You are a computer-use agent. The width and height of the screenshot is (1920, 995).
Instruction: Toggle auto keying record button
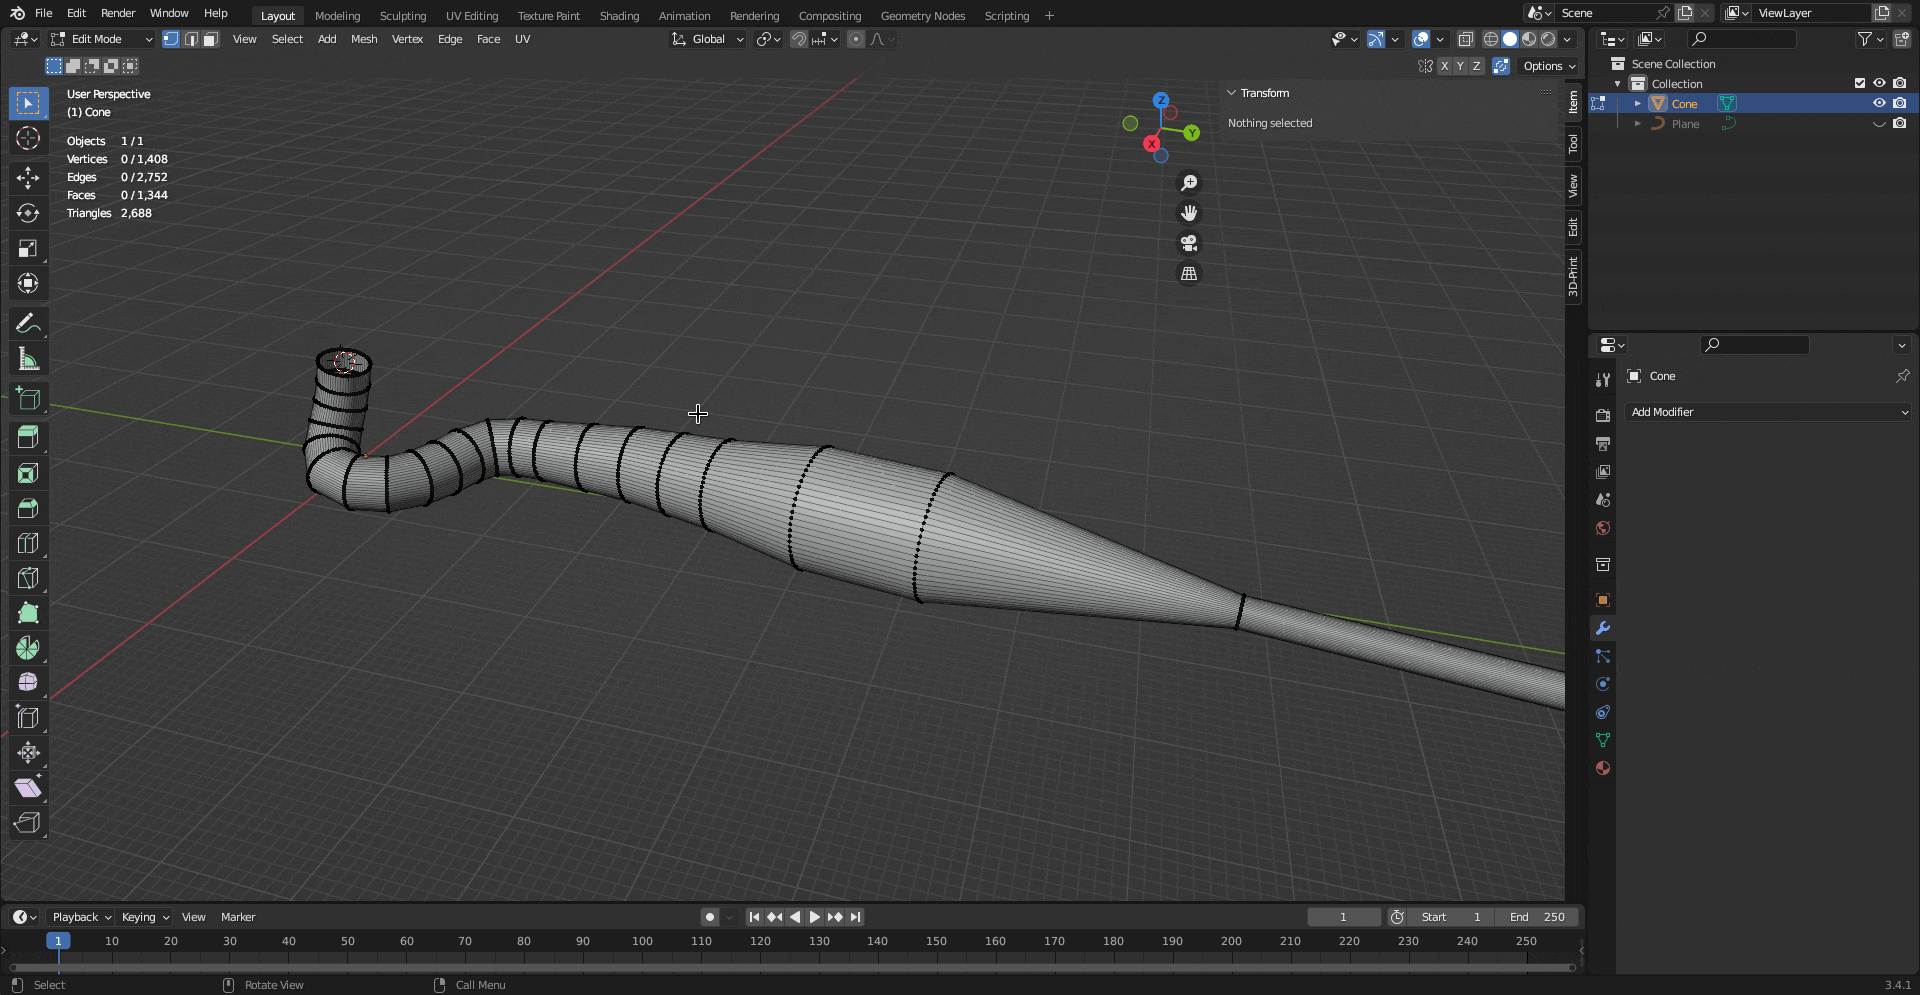pyautogui.click(x=709, y=917)
